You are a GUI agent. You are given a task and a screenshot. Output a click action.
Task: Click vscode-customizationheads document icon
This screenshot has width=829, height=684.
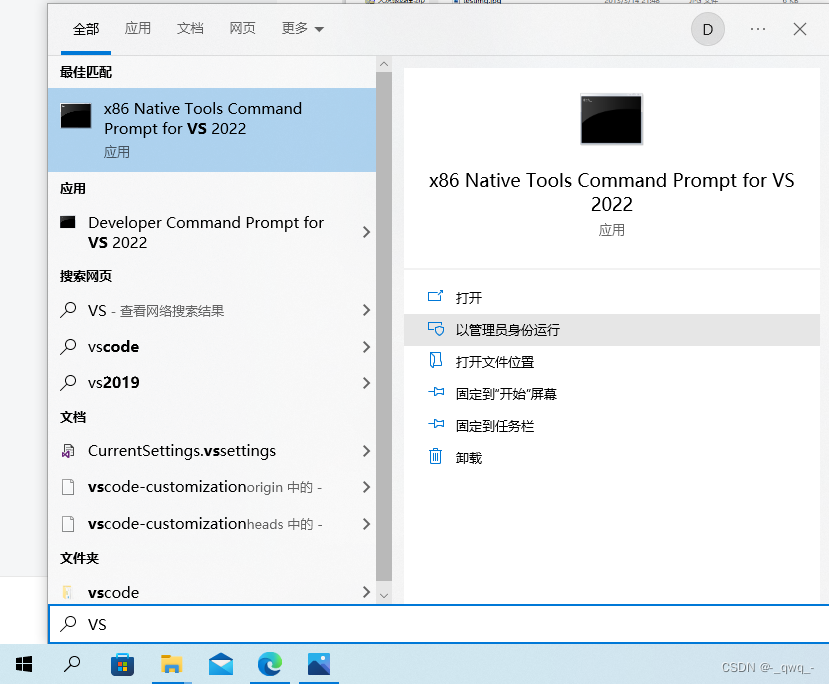pos(68,524)
